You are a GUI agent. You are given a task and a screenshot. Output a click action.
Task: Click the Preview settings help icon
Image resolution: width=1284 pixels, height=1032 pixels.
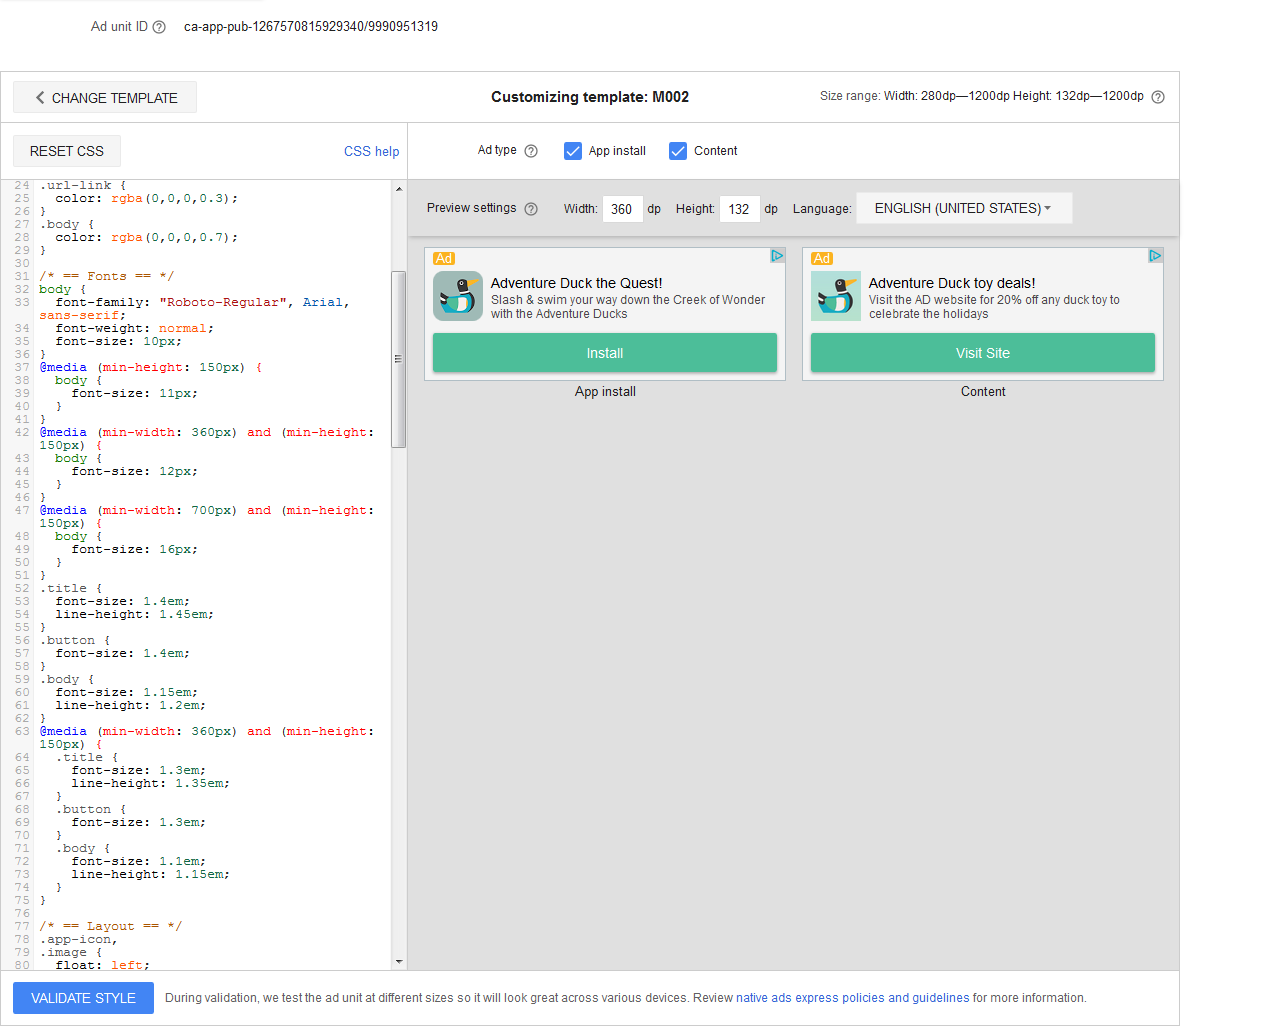[531, 209]
